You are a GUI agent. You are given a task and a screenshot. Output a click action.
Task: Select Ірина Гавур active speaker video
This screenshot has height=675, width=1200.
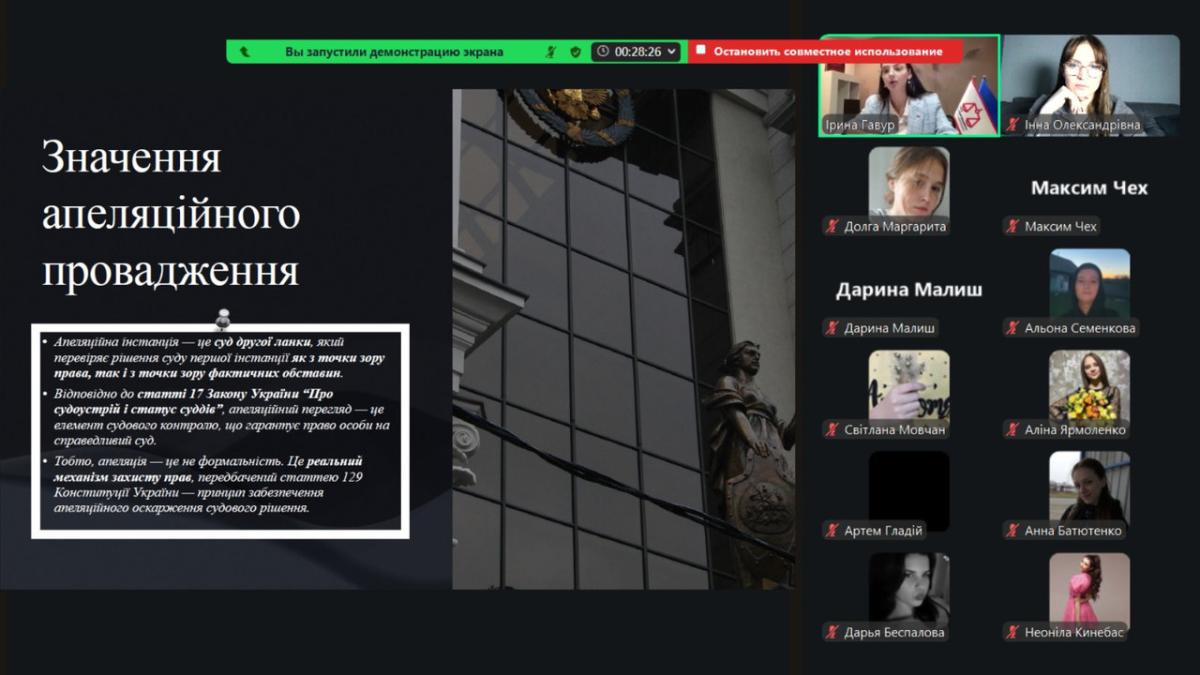909,85
